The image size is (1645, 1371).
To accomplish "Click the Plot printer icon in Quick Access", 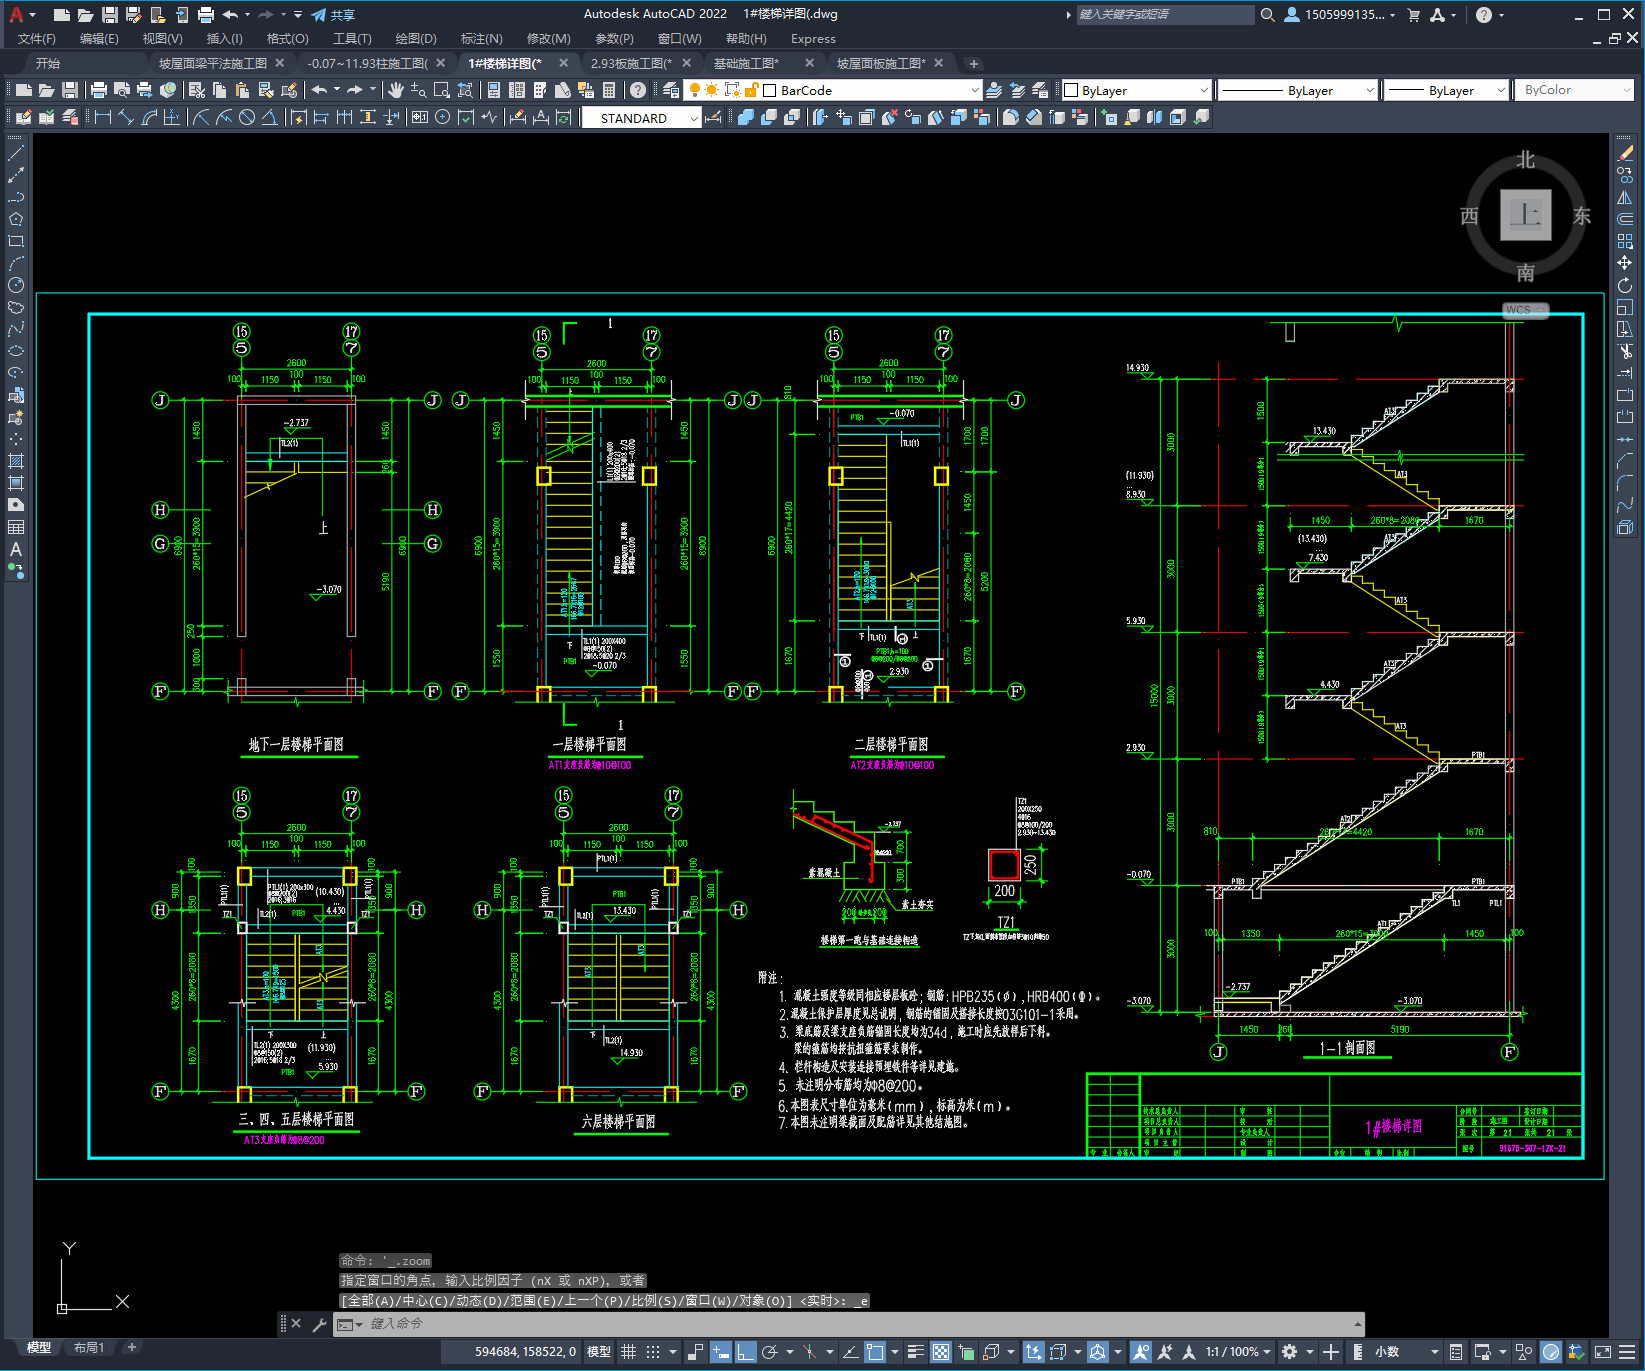I will 205,14.
